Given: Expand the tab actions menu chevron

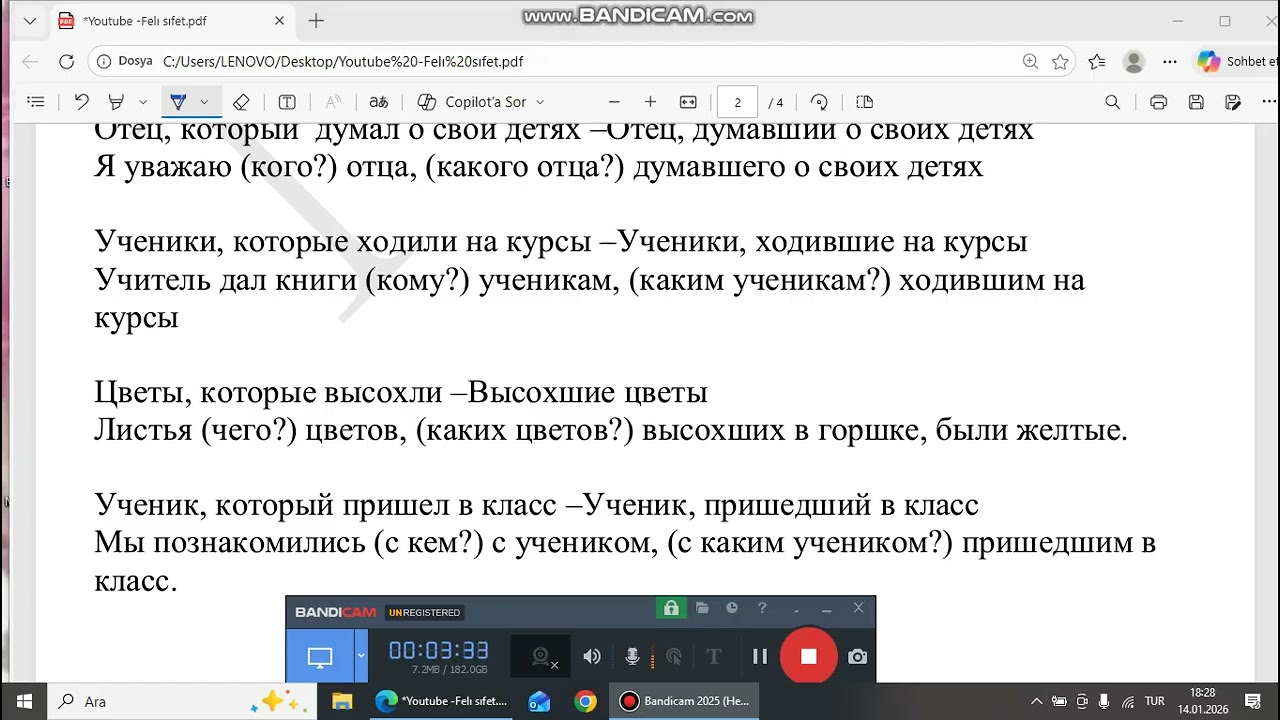Looking at the screenshot, I should tap(29, 21).
